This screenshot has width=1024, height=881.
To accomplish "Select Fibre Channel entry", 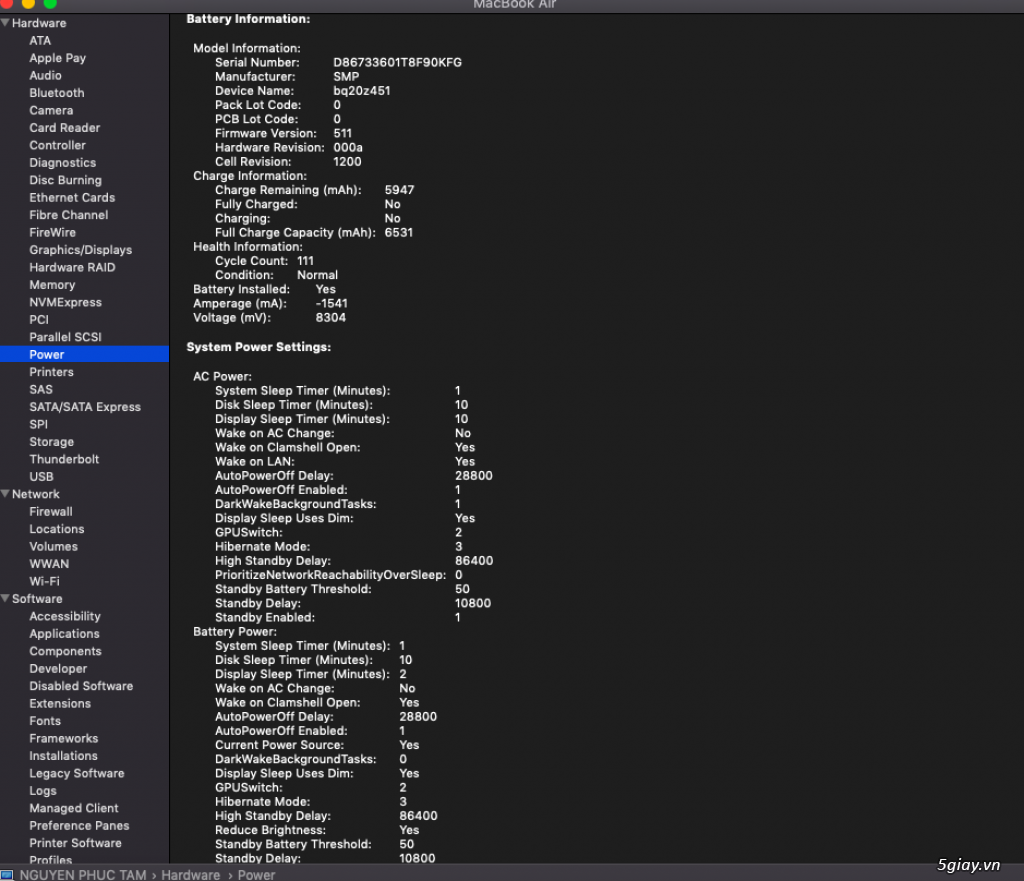I will [69, 215].
